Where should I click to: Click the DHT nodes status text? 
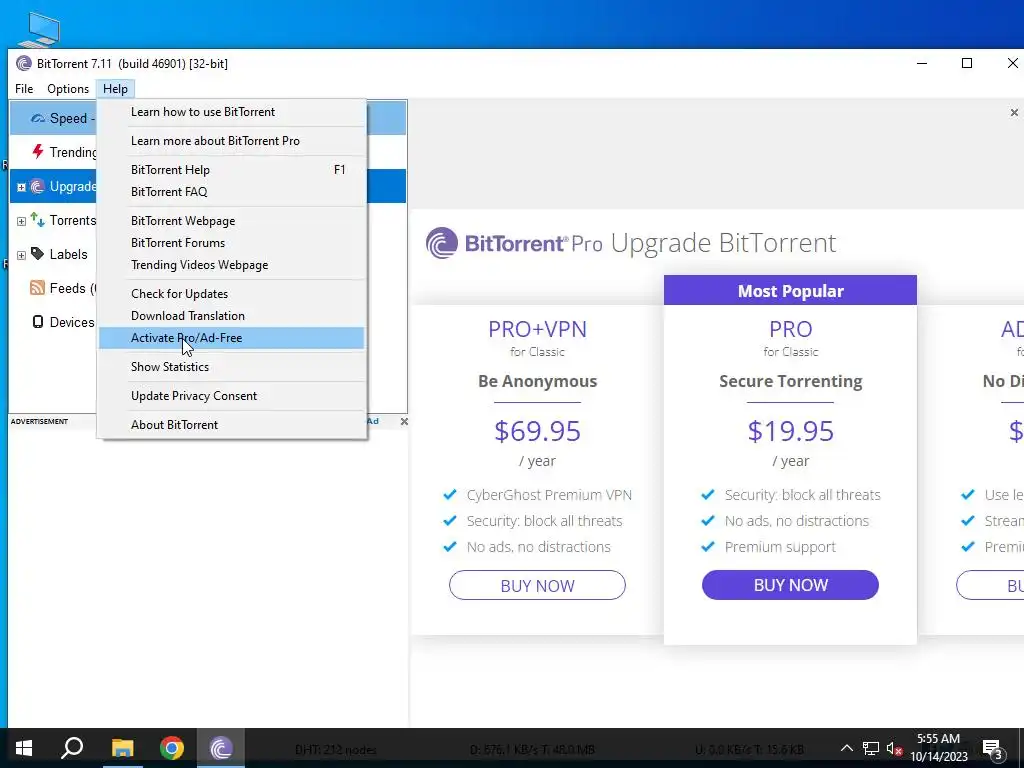tap(336, 750)
